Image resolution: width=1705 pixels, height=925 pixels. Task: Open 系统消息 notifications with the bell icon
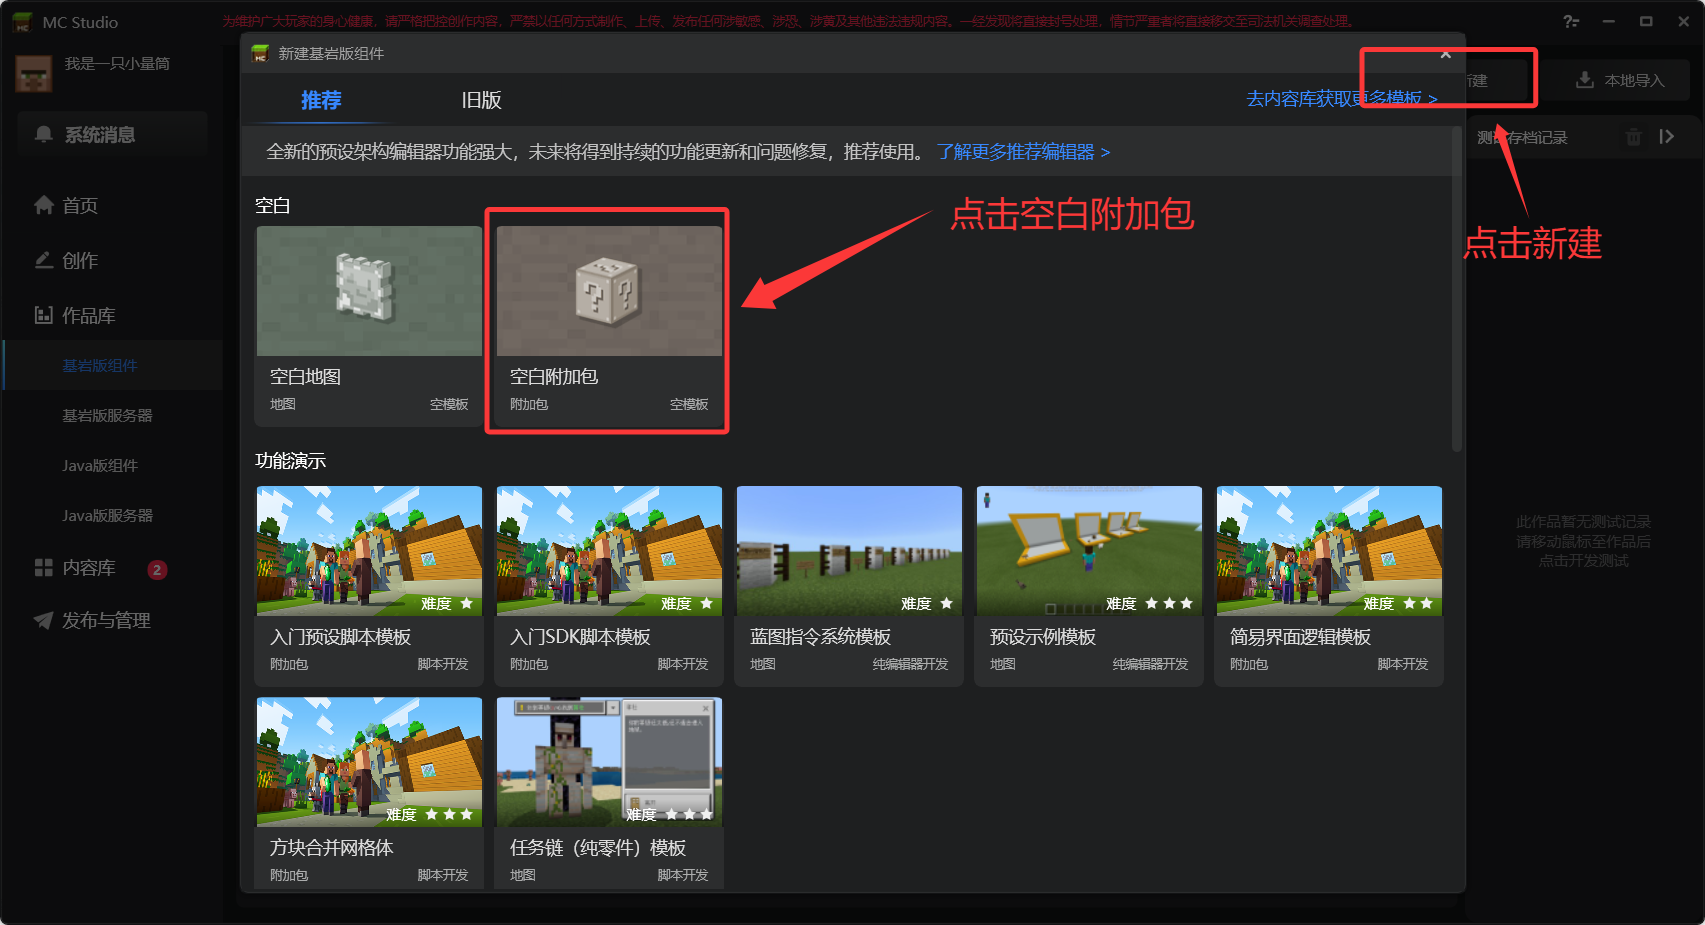112,134
